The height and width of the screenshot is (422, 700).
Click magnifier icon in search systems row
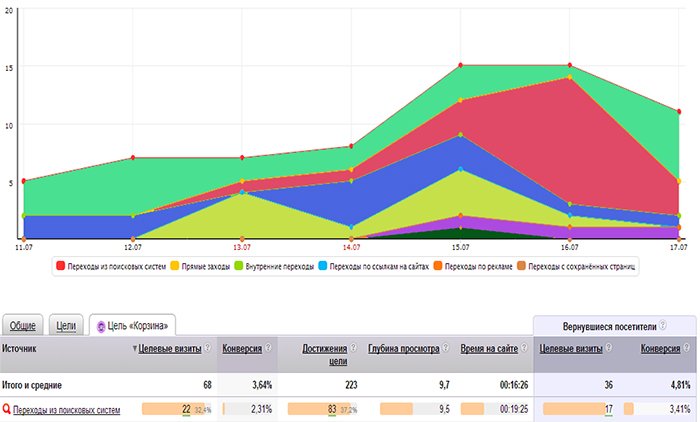tap(7, 410)
